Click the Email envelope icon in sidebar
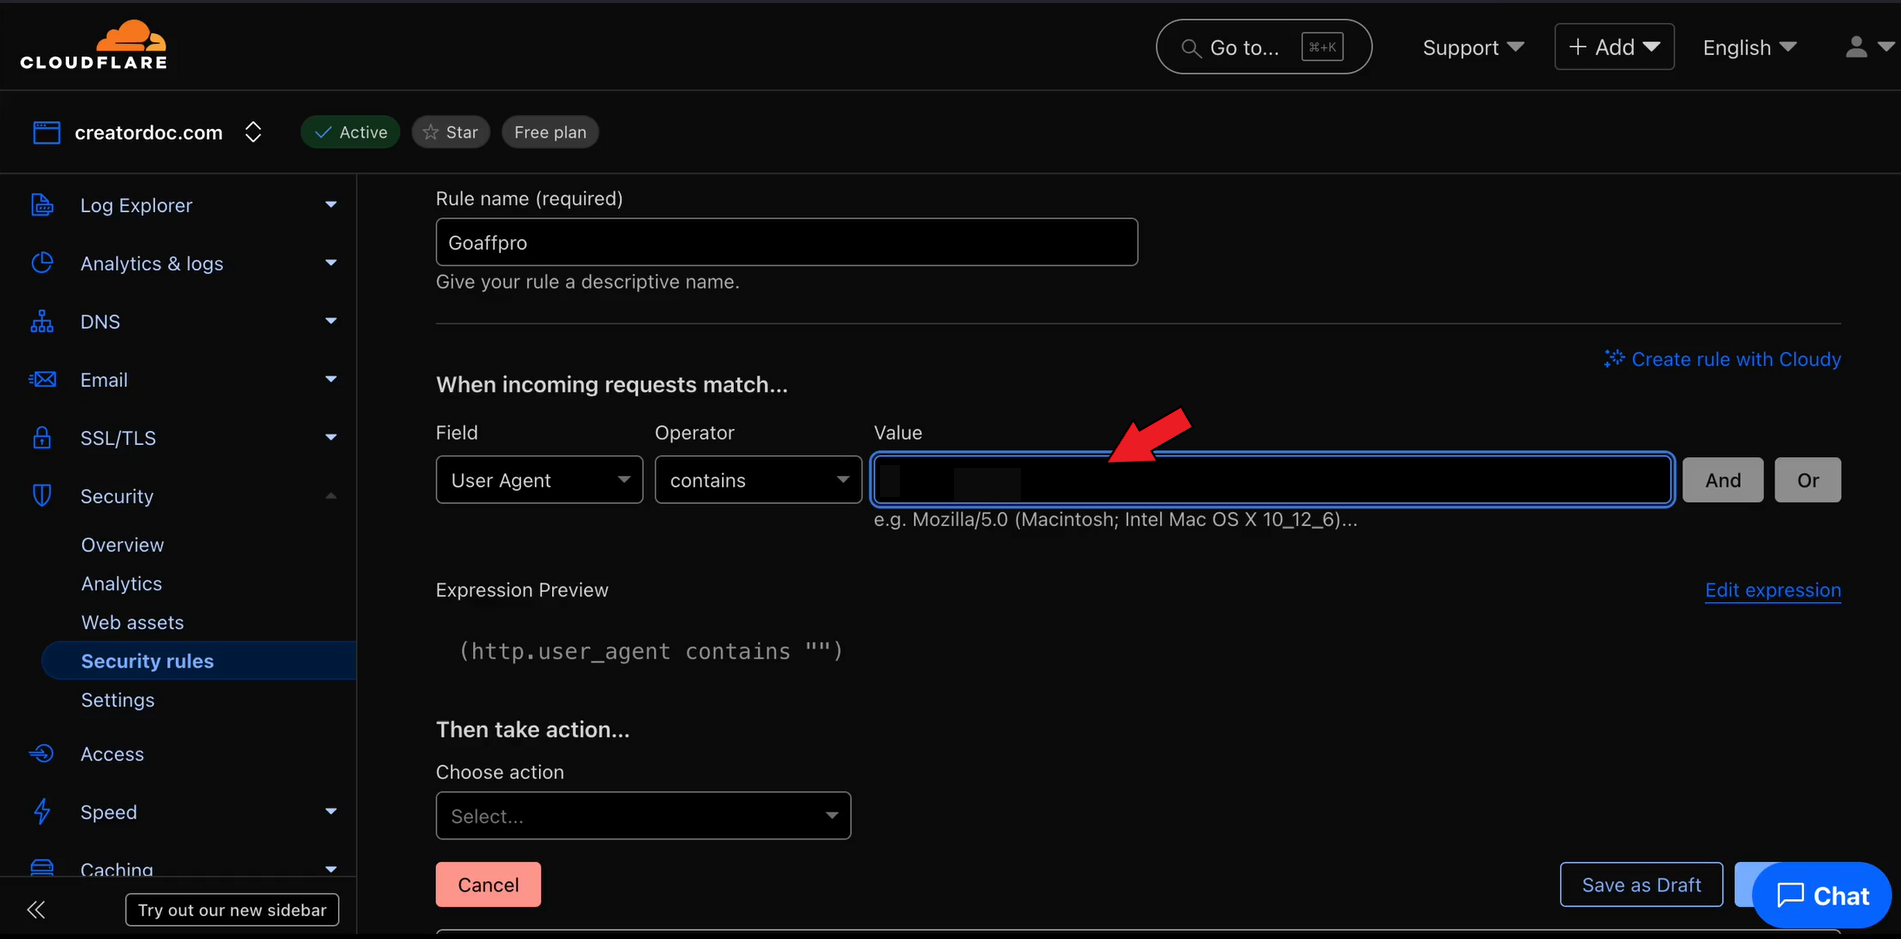1901x939 pixels. point(42,380)
